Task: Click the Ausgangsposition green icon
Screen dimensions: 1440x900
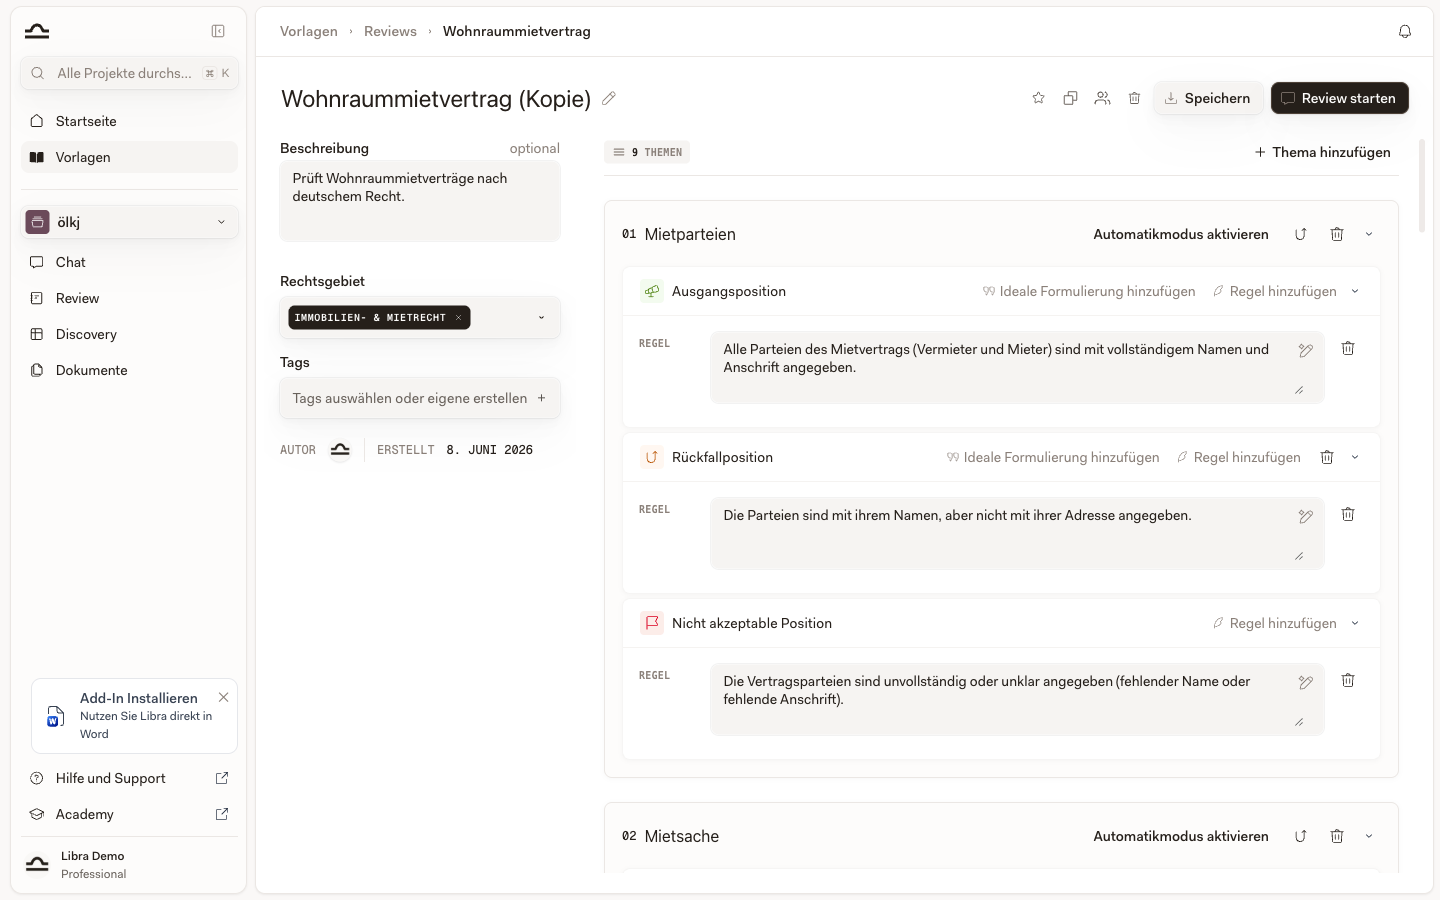Action: point(652,291)
